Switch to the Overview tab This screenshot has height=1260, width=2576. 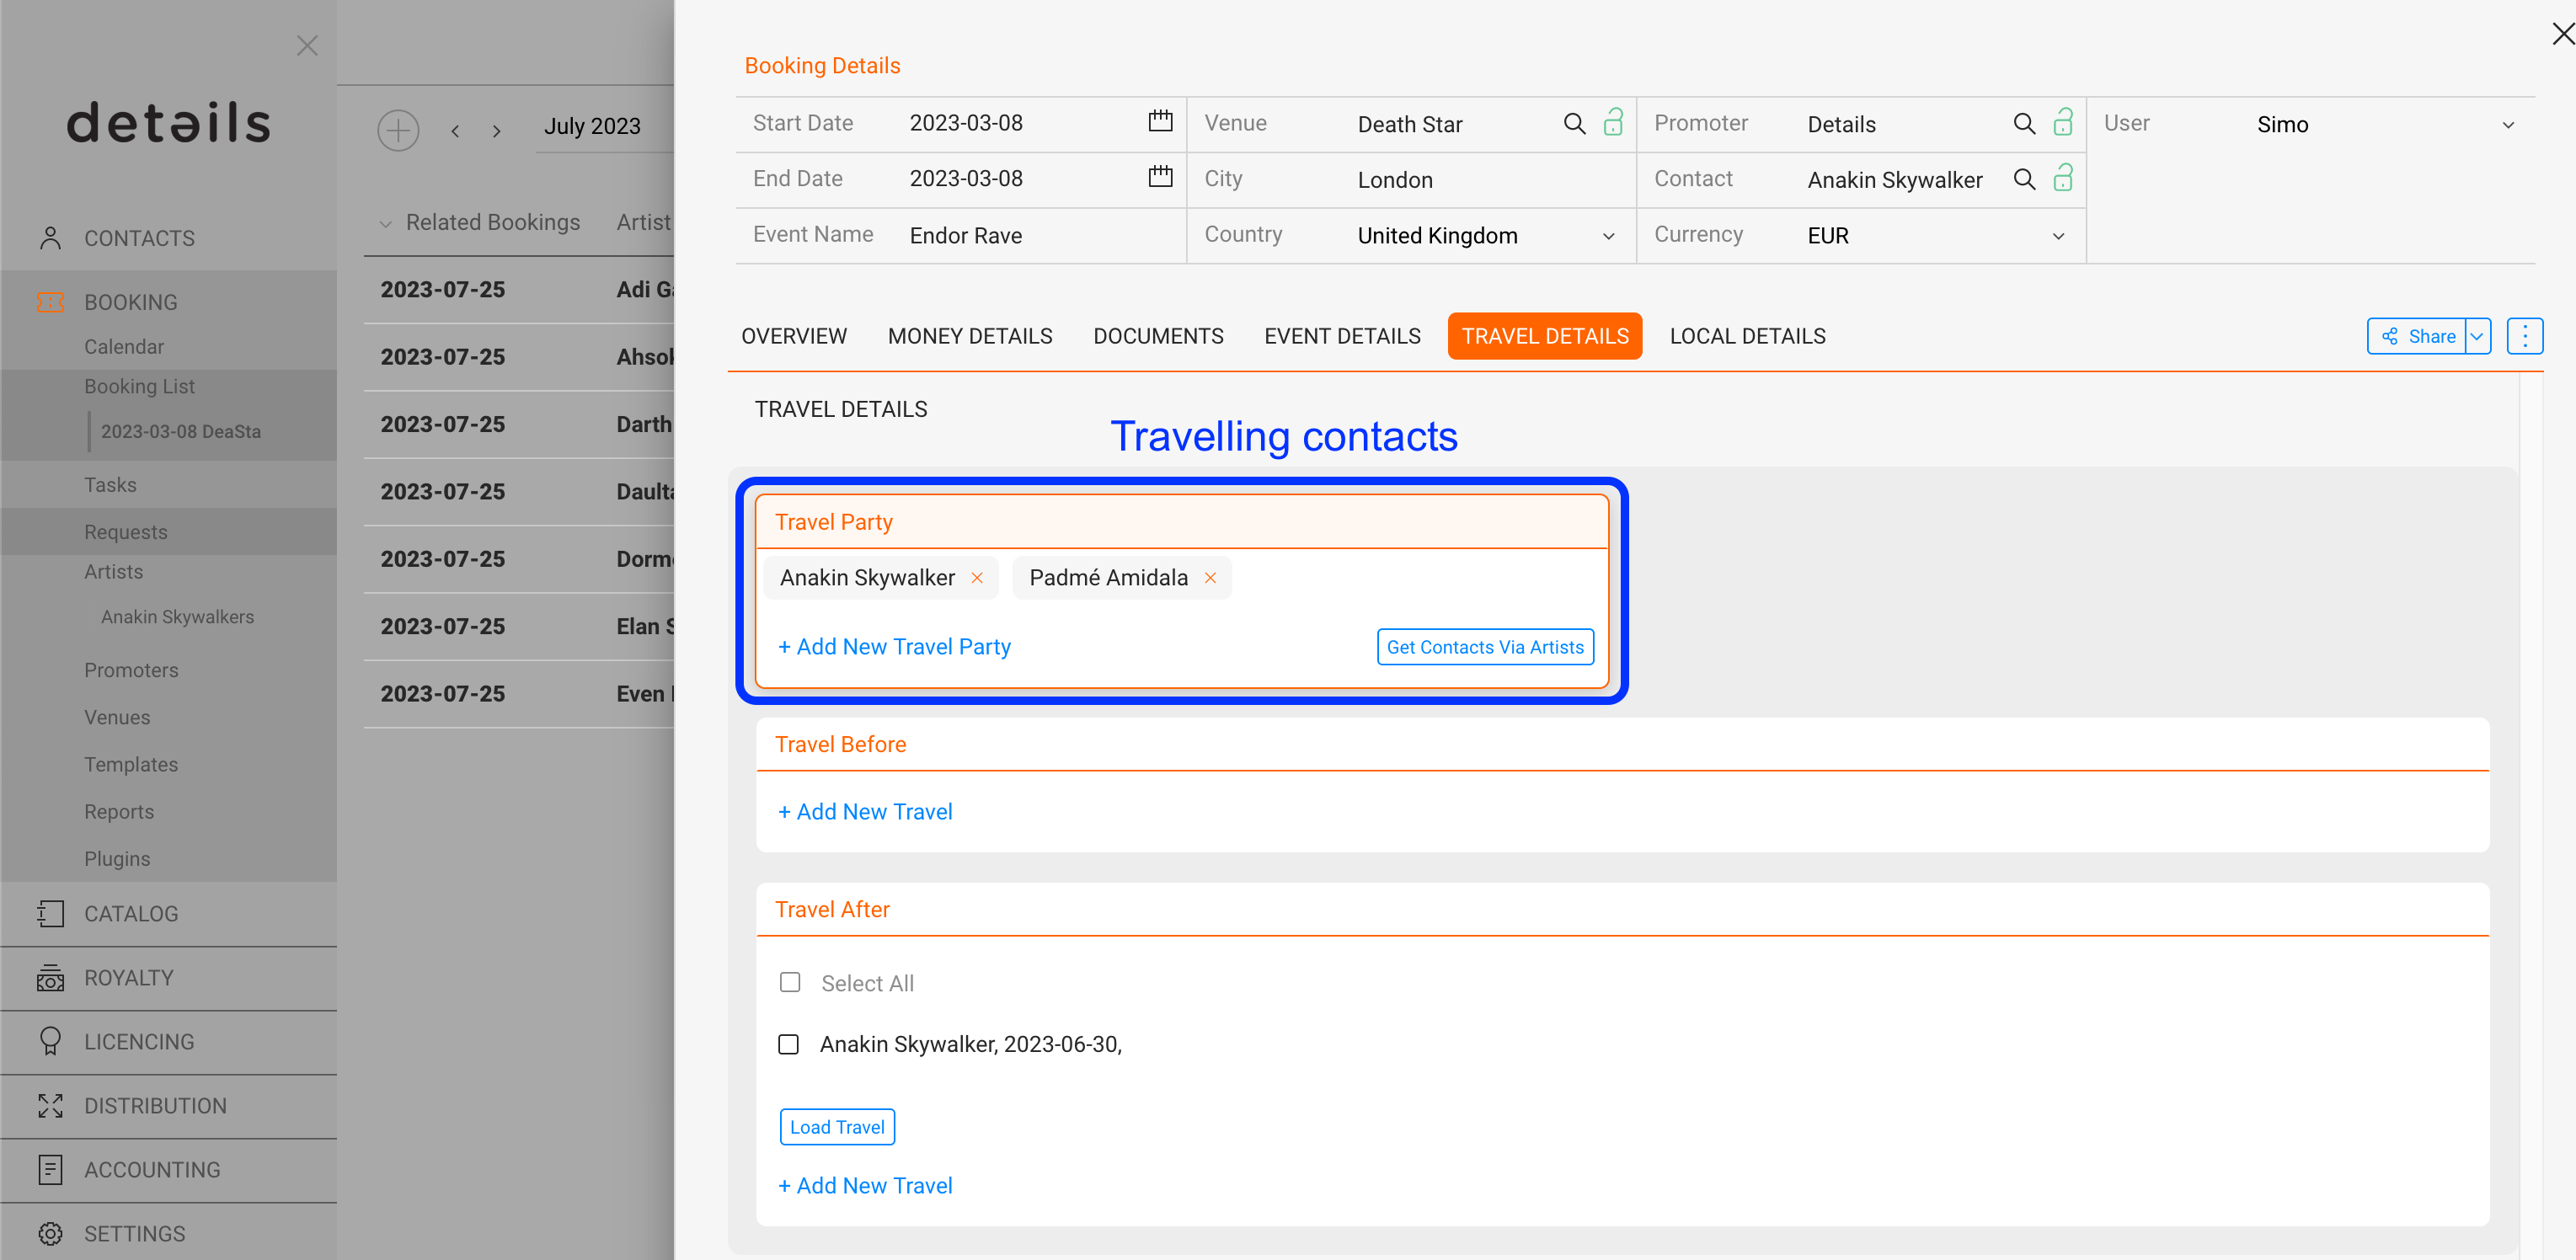[x=794, y=336]
